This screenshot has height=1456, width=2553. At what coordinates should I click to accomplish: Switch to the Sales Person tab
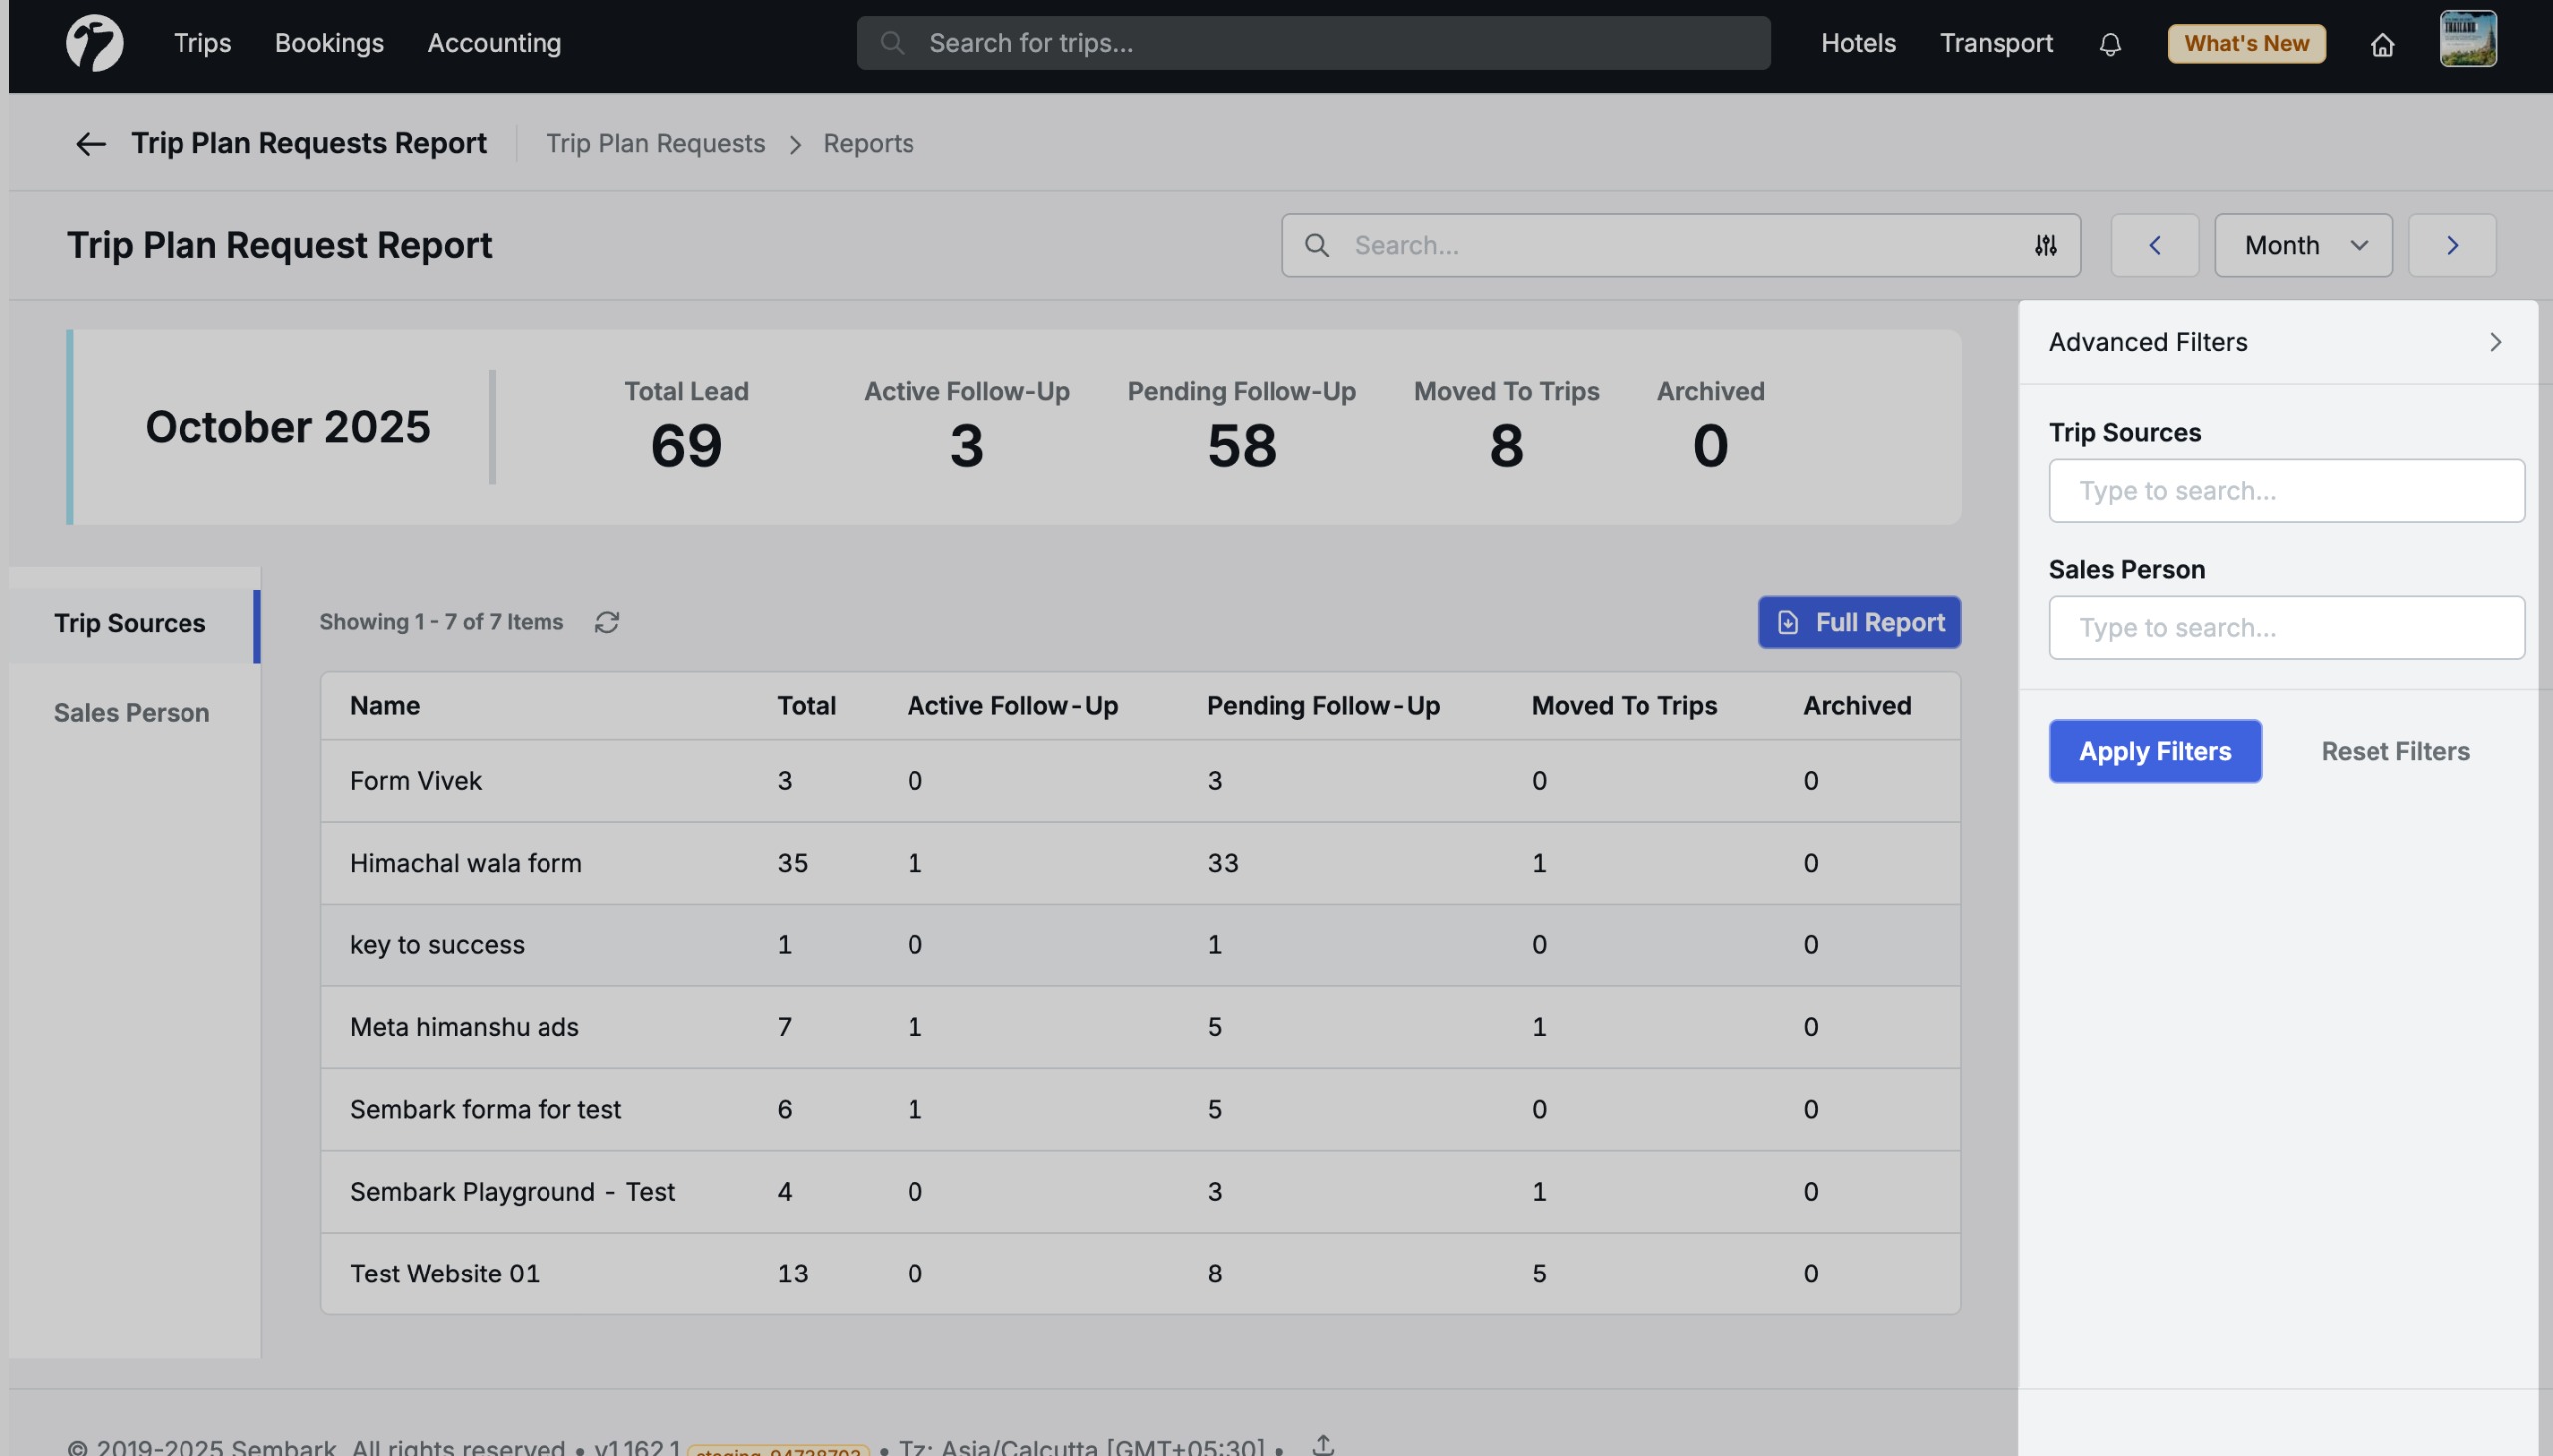point(130,712)
